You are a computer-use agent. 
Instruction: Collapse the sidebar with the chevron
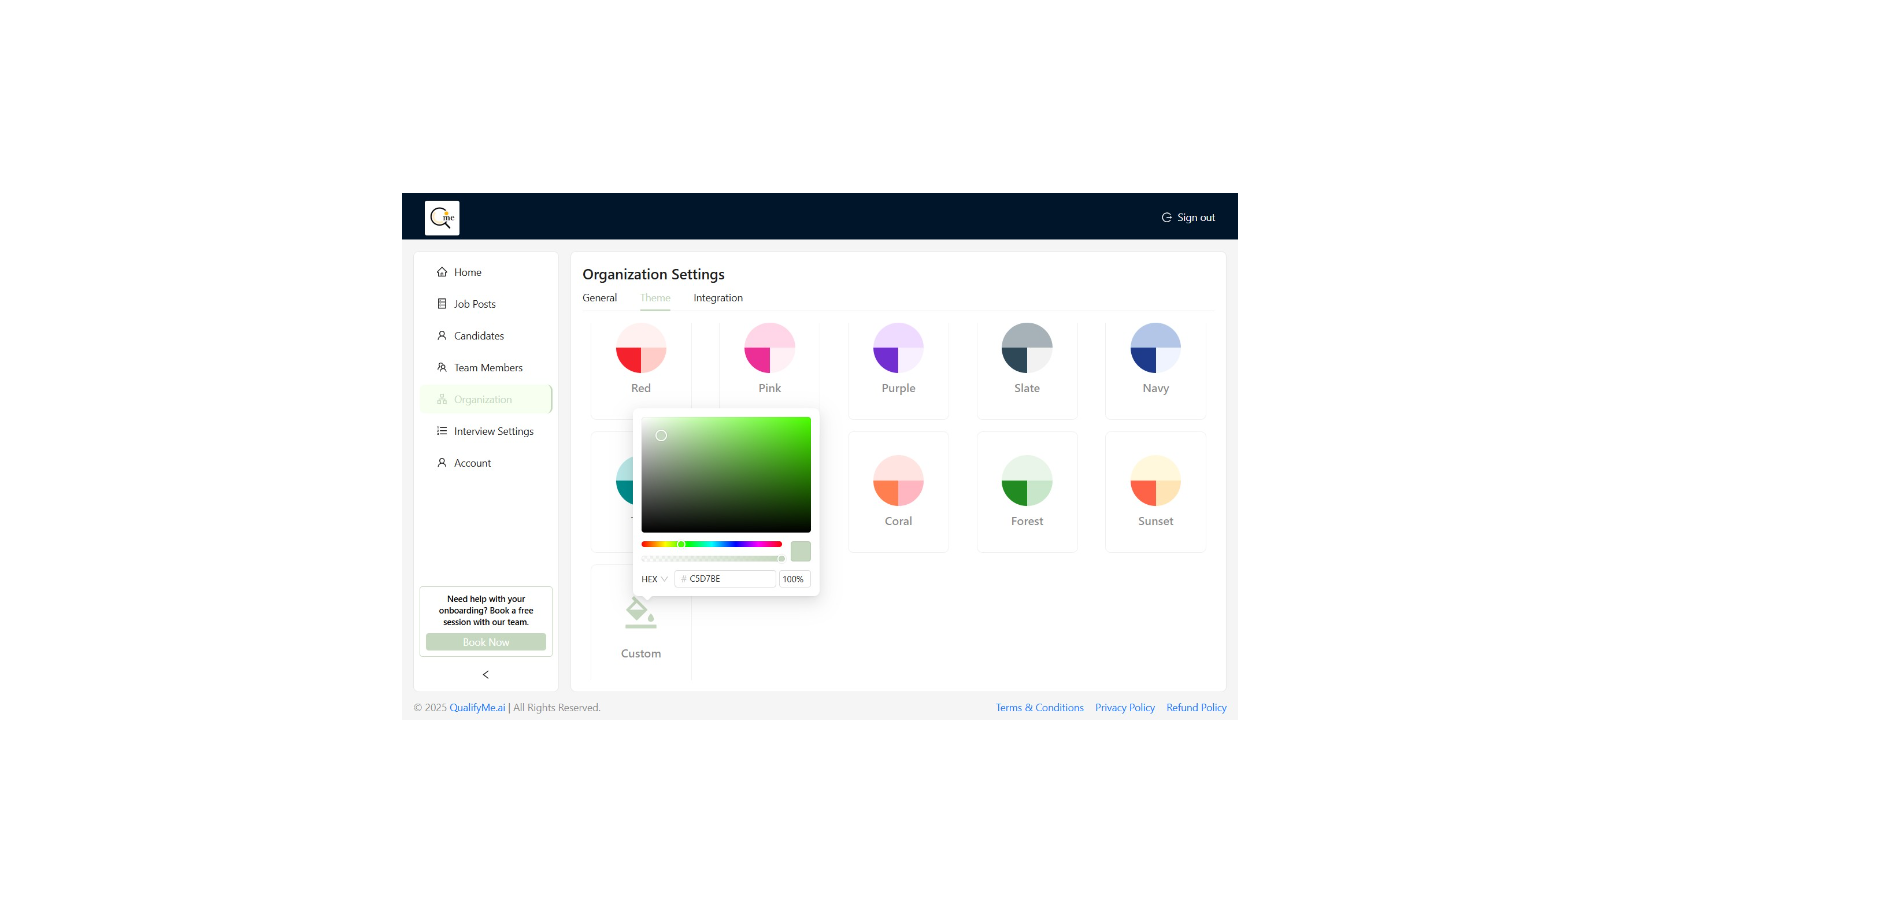point(486,675)
